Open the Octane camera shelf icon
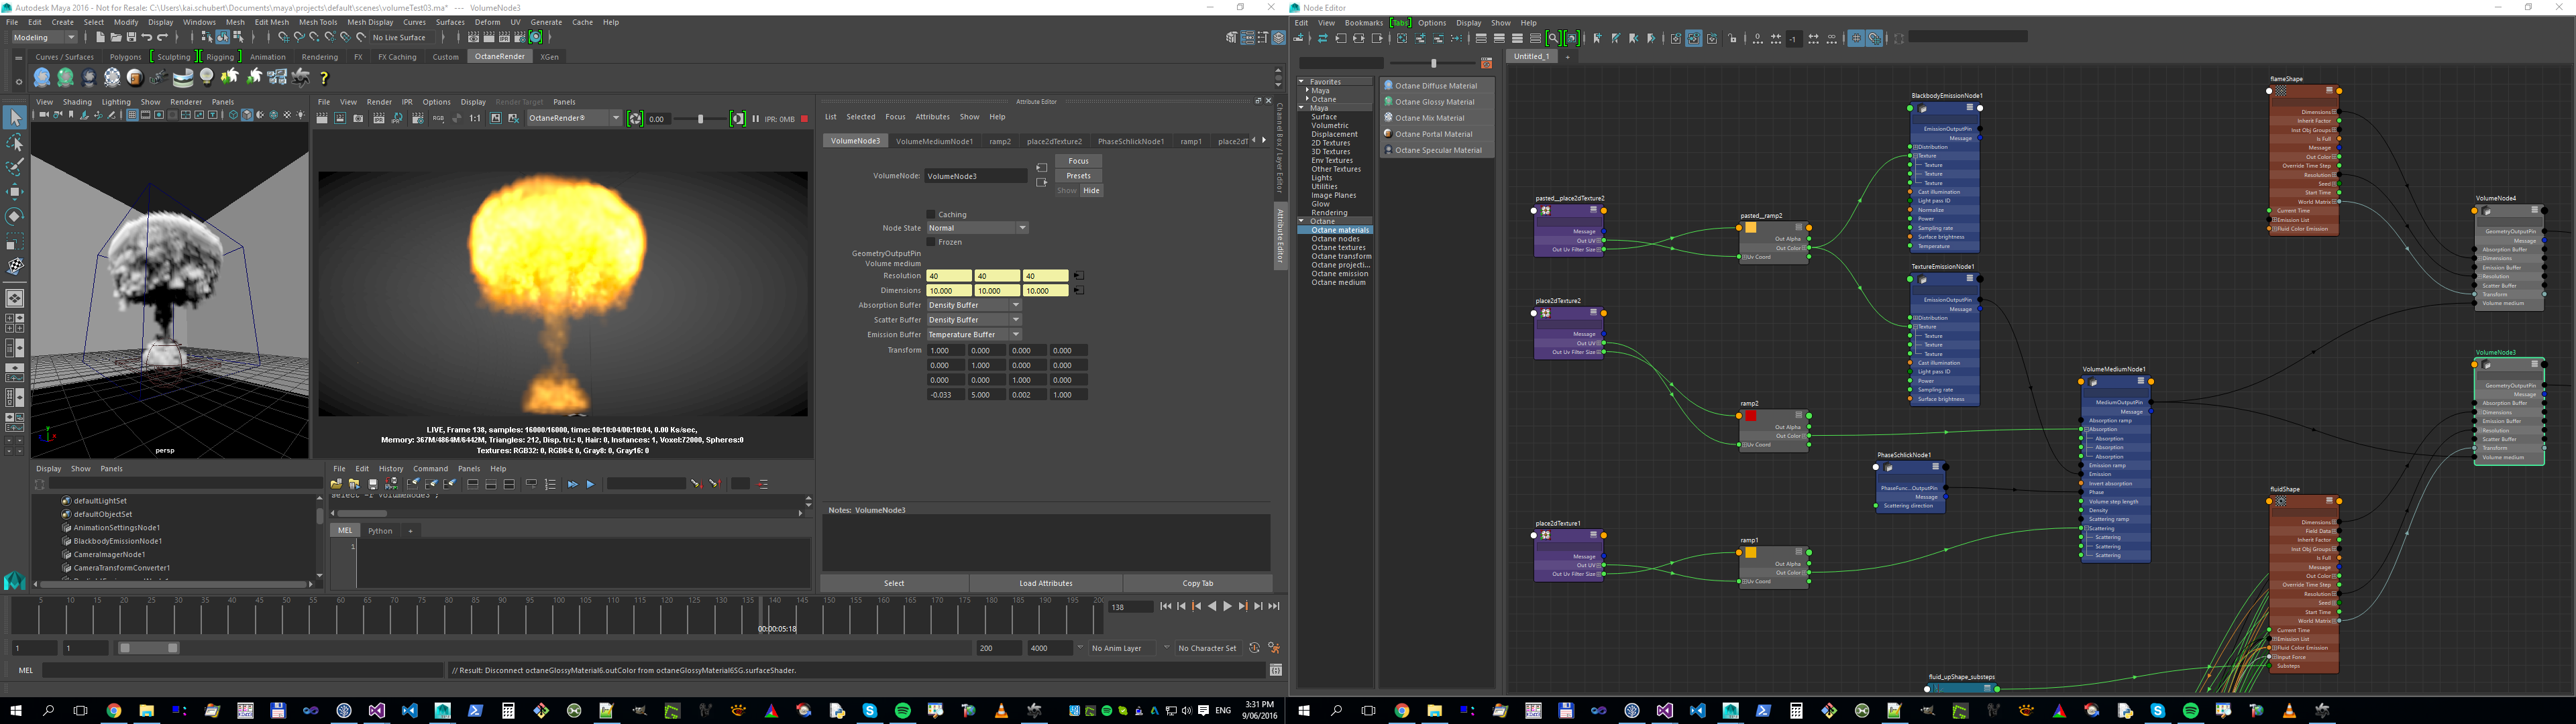Viewport: 2576px width, 724px height. pyautogui.click(x=159, y=78)
